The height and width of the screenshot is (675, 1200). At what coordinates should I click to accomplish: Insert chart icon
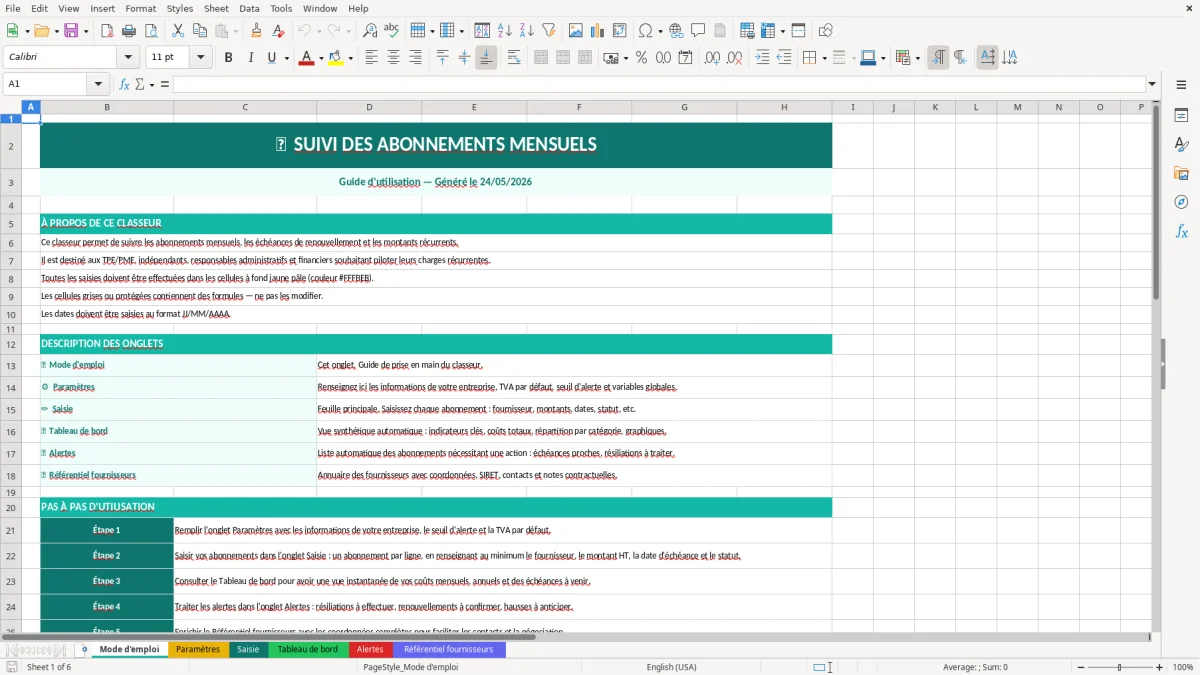[598, 31]
